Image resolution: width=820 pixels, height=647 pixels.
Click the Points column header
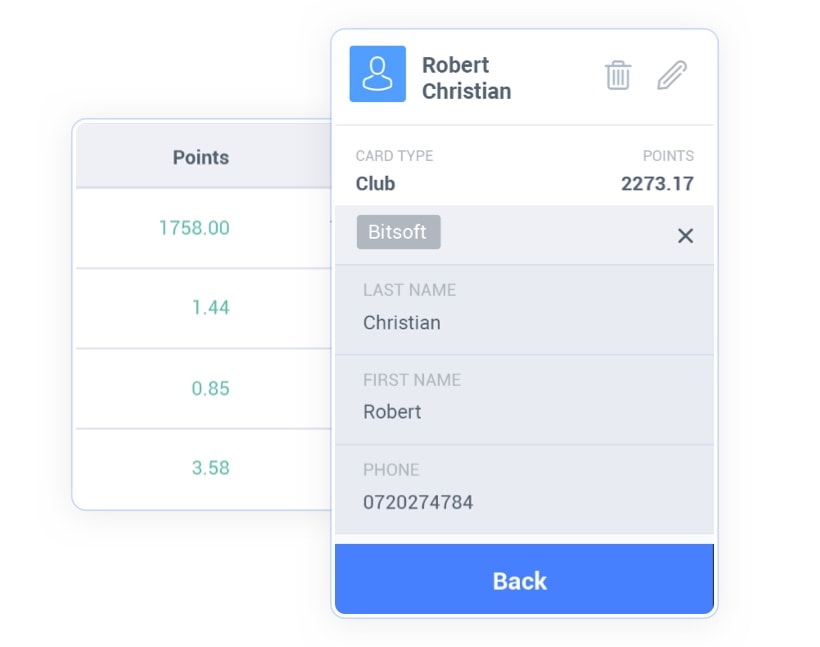tap(201, 157)
